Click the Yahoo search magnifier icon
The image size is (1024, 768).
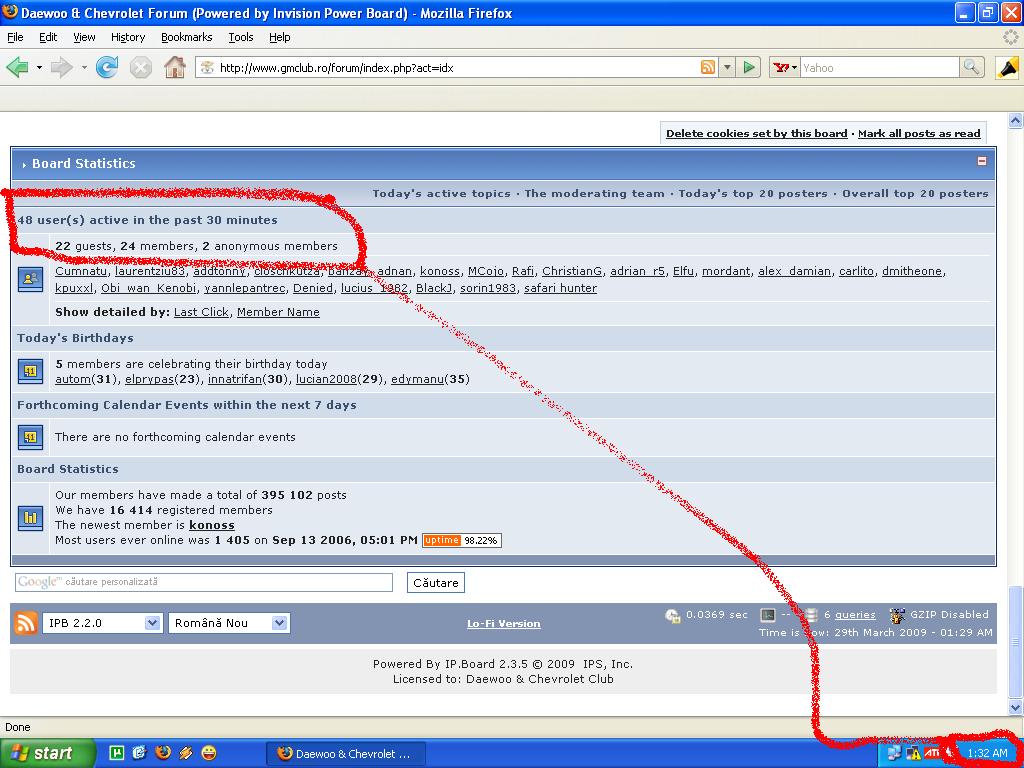tap(971, 67)
